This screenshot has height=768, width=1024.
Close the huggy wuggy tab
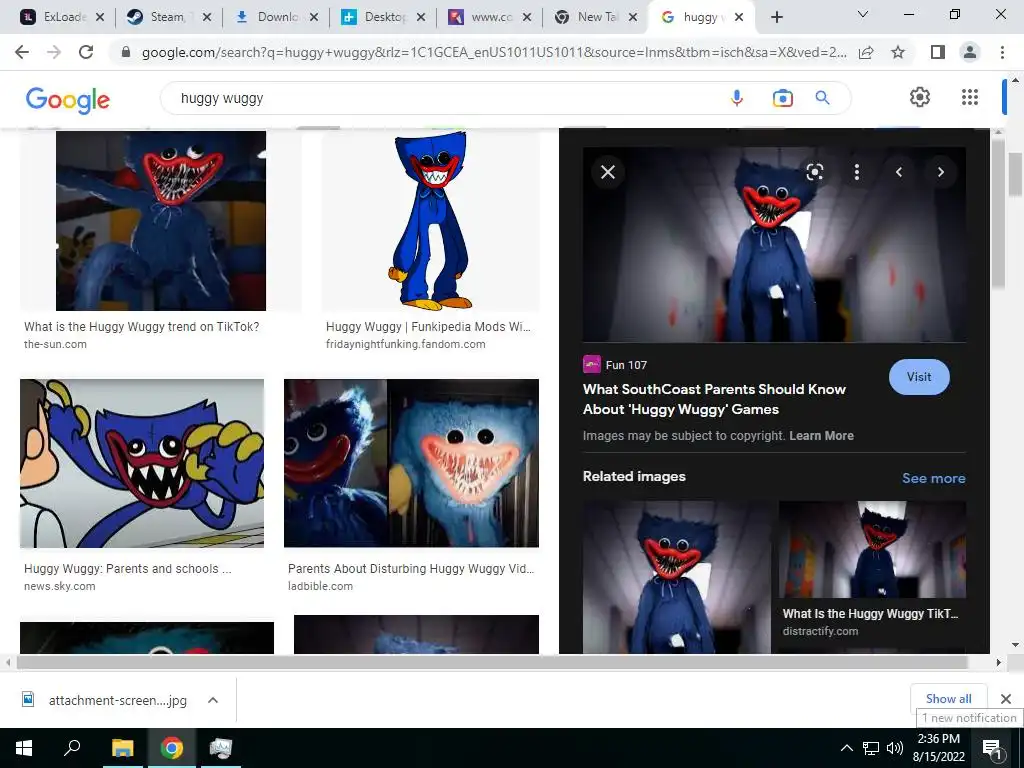739,17
